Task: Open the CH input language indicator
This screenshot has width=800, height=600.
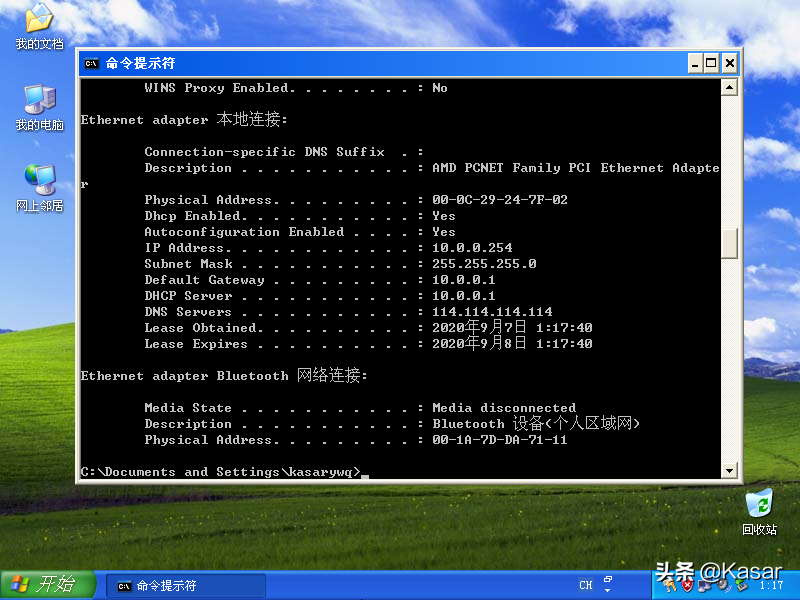Action: coord(586,585)
